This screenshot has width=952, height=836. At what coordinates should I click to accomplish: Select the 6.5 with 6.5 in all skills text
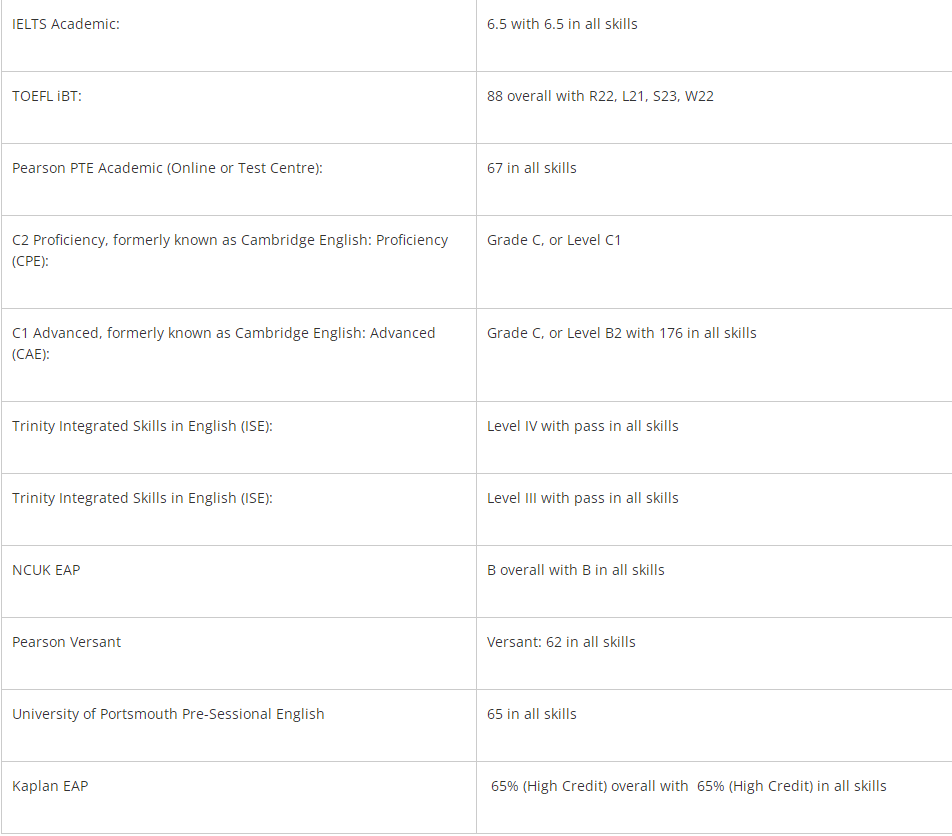tap(562, 24)
